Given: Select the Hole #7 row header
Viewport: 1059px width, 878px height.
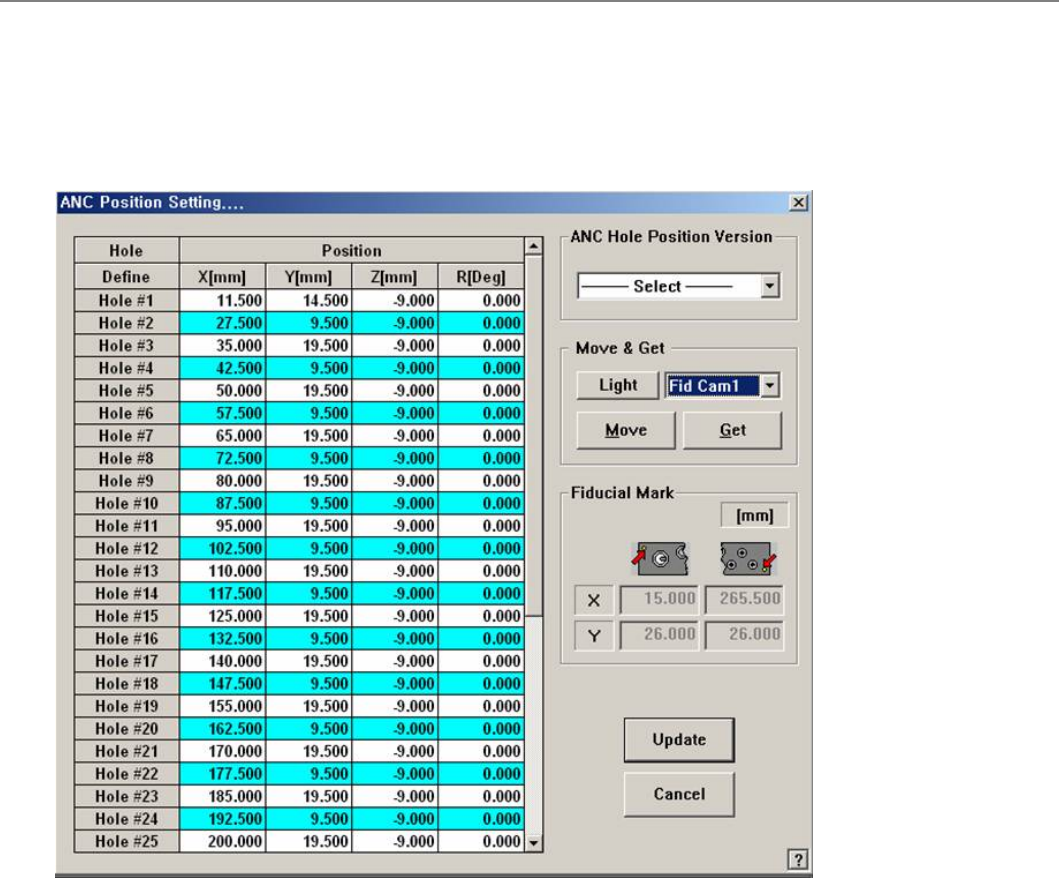Looking at the screenshot, I should click(126, 436).
